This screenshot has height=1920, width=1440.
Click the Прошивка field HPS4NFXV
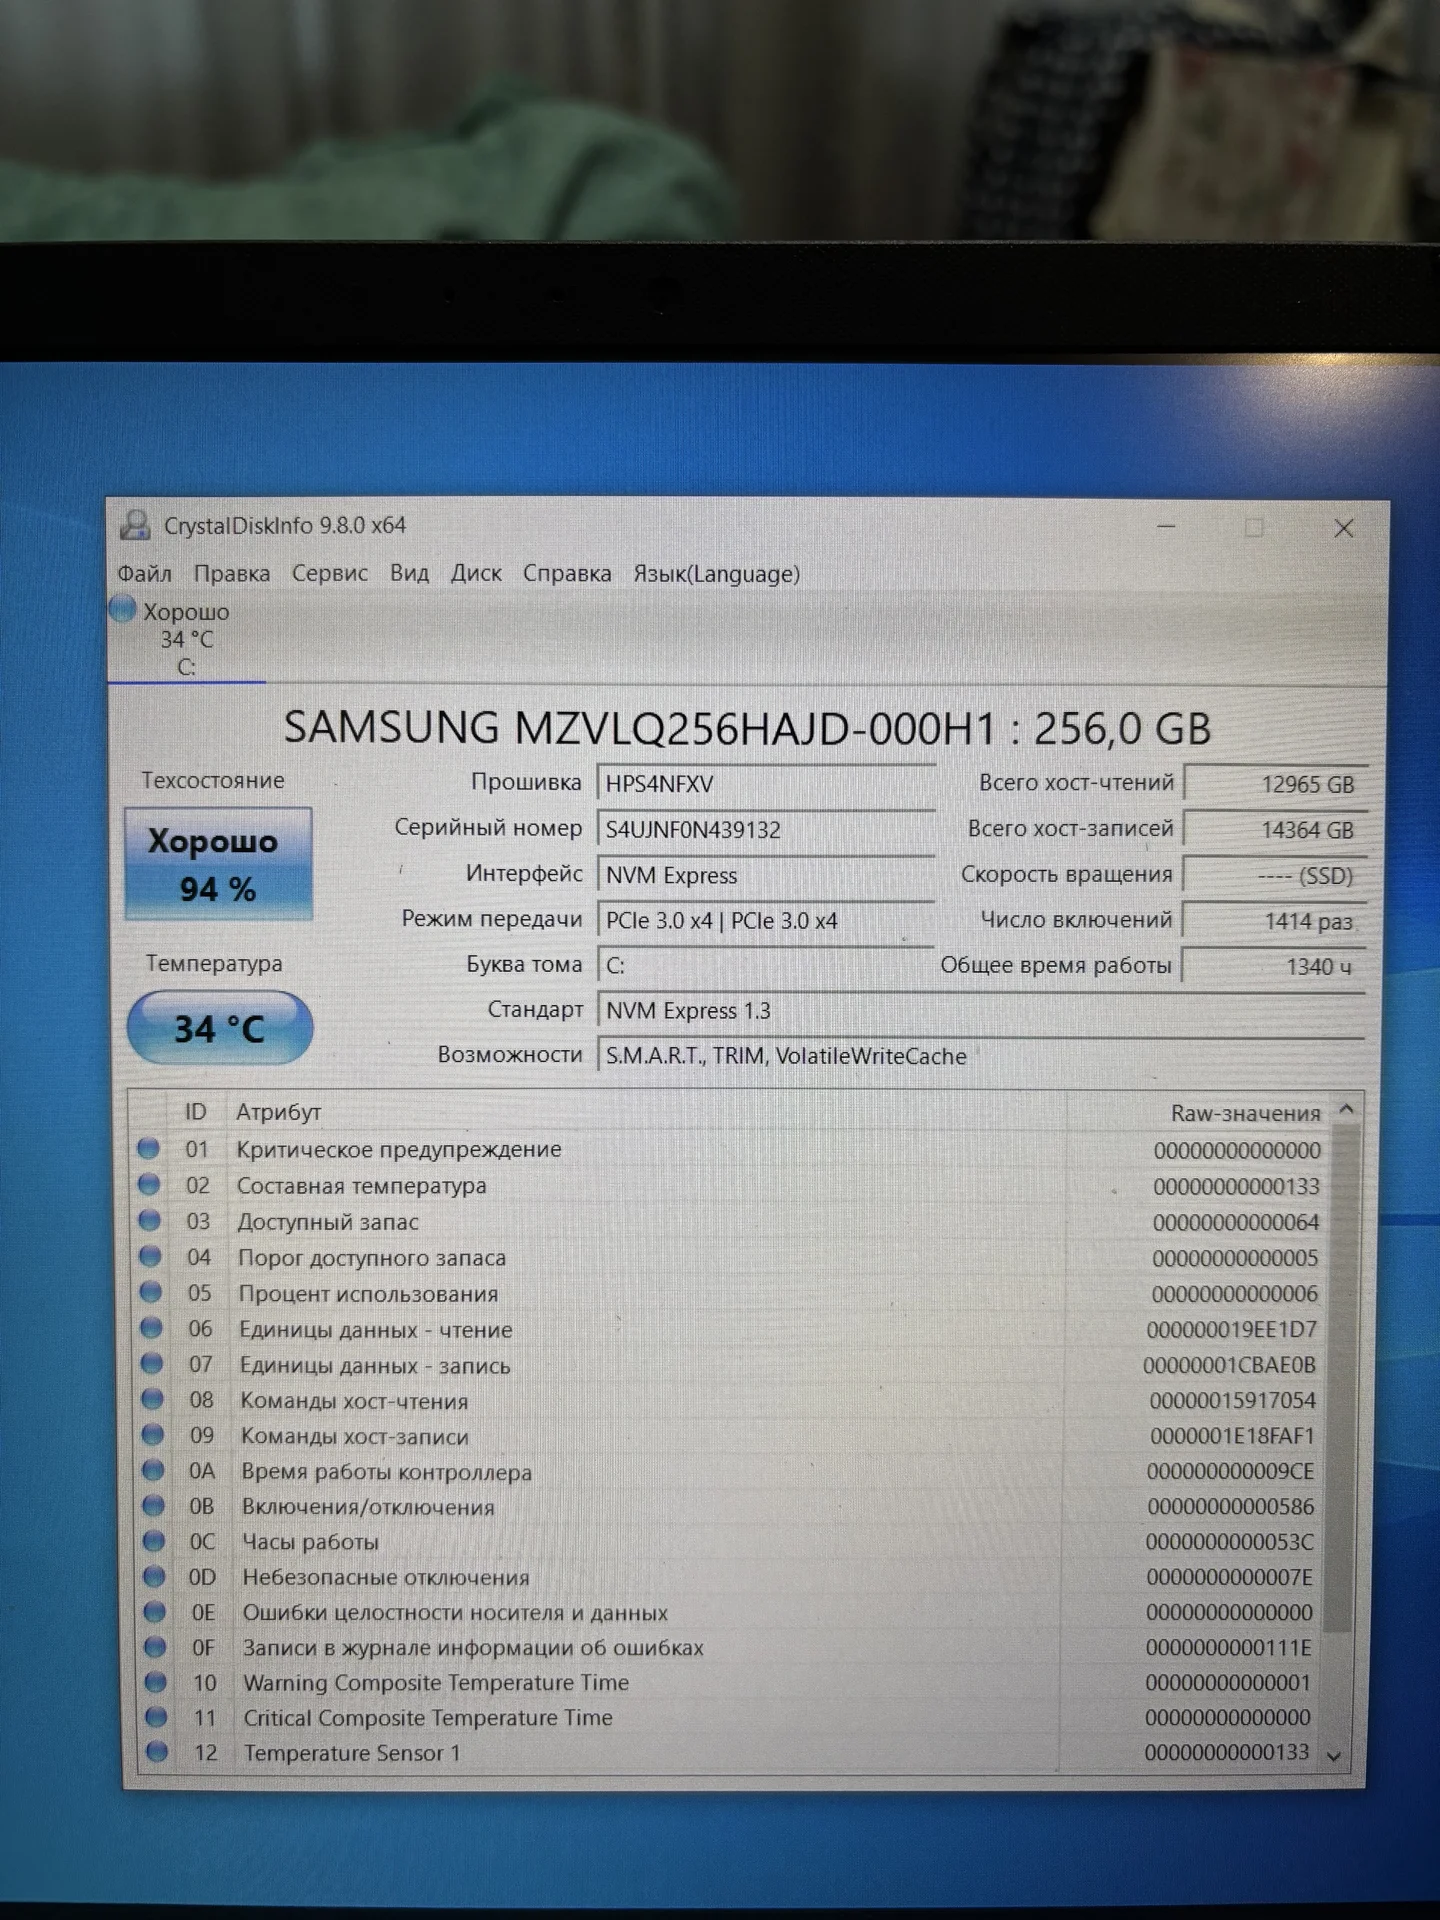coord(765,783)
